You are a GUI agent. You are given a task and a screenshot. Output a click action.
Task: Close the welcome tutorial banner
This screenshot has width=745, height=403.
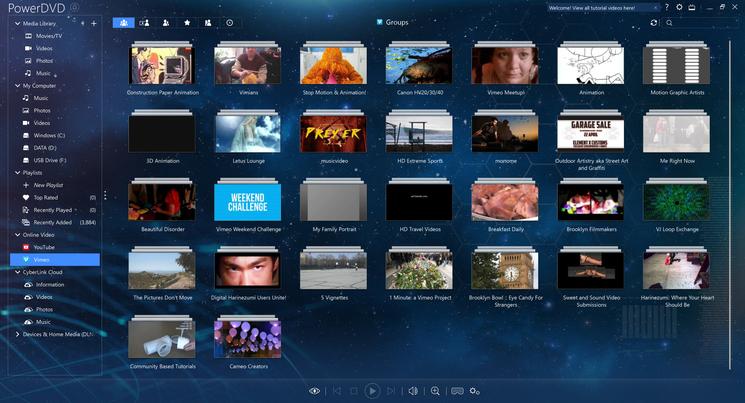656,8
